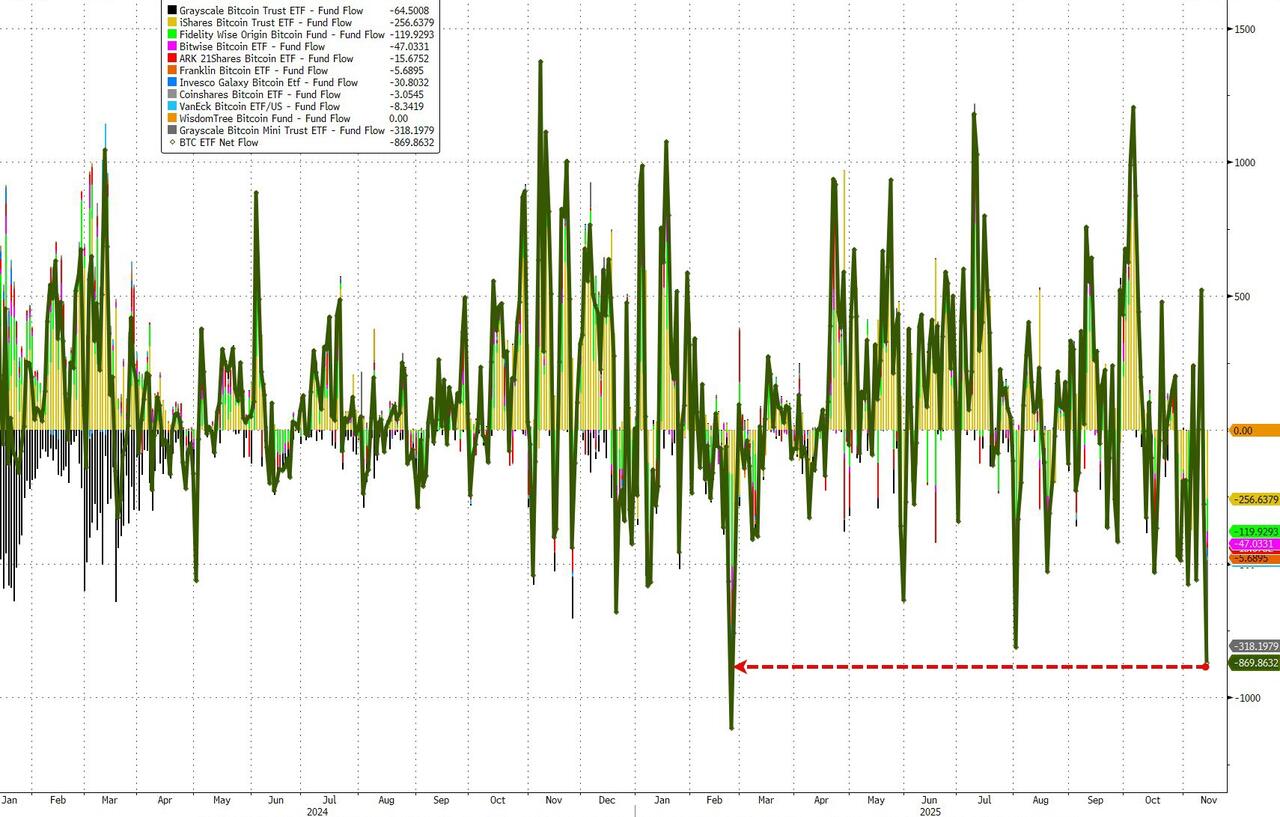Click the magenta Bitwise Bitcoin ETF legend swatch
This screenshot has width=1280, height=817.
[171, 47]
